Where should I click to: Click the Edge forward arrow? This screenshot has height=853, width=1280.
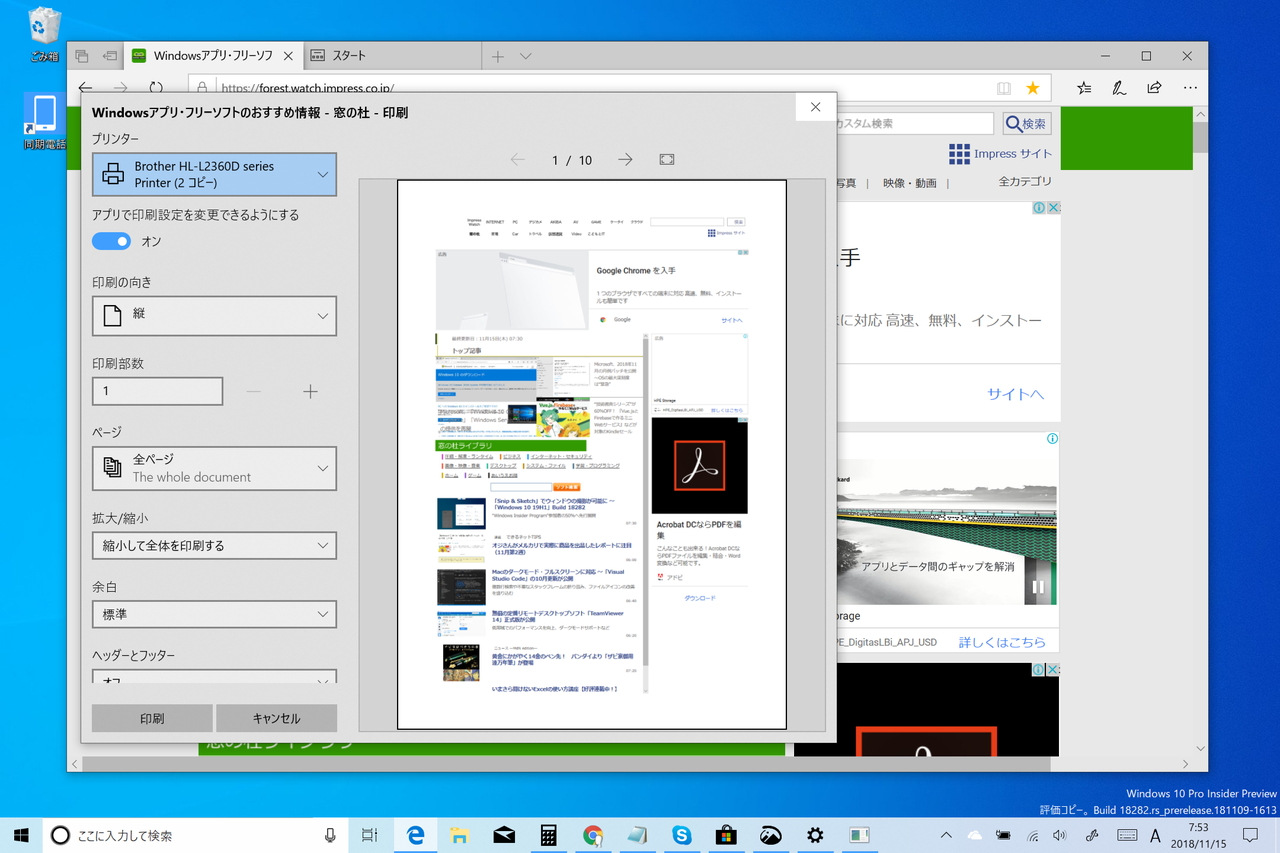pyautogui.click(x=120, y=88)
